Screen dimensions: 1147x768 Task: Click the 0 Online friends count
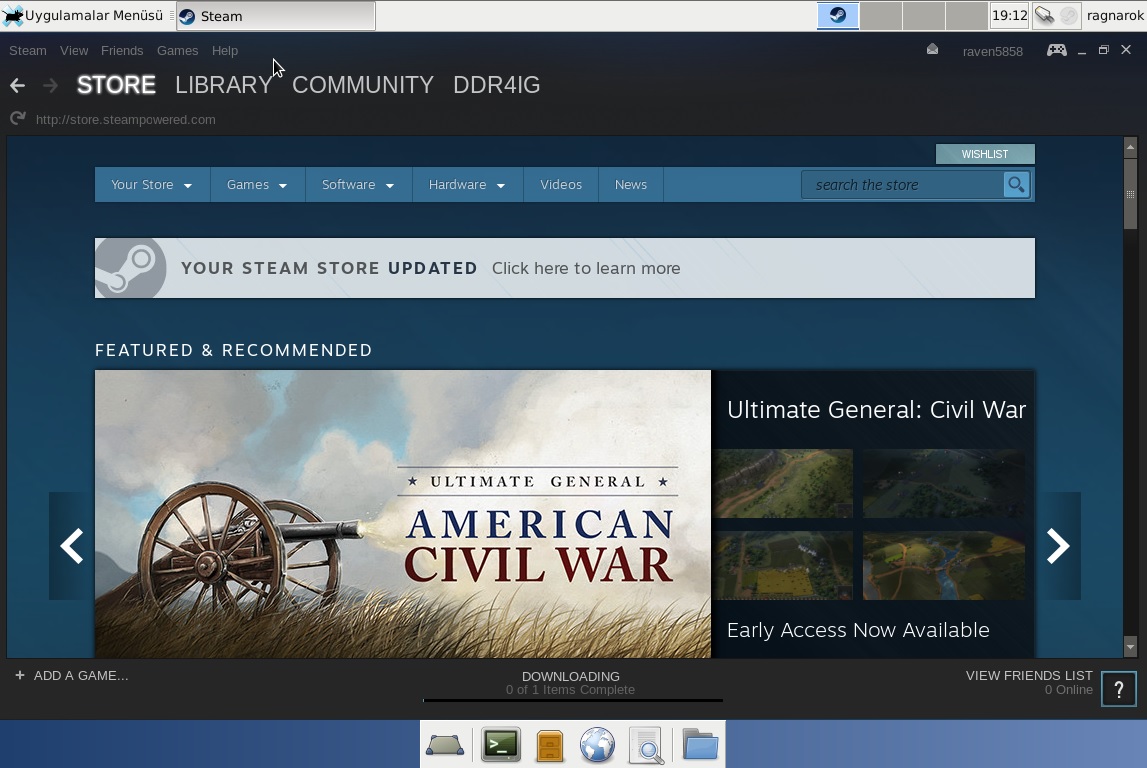(x=1068, y=690)
